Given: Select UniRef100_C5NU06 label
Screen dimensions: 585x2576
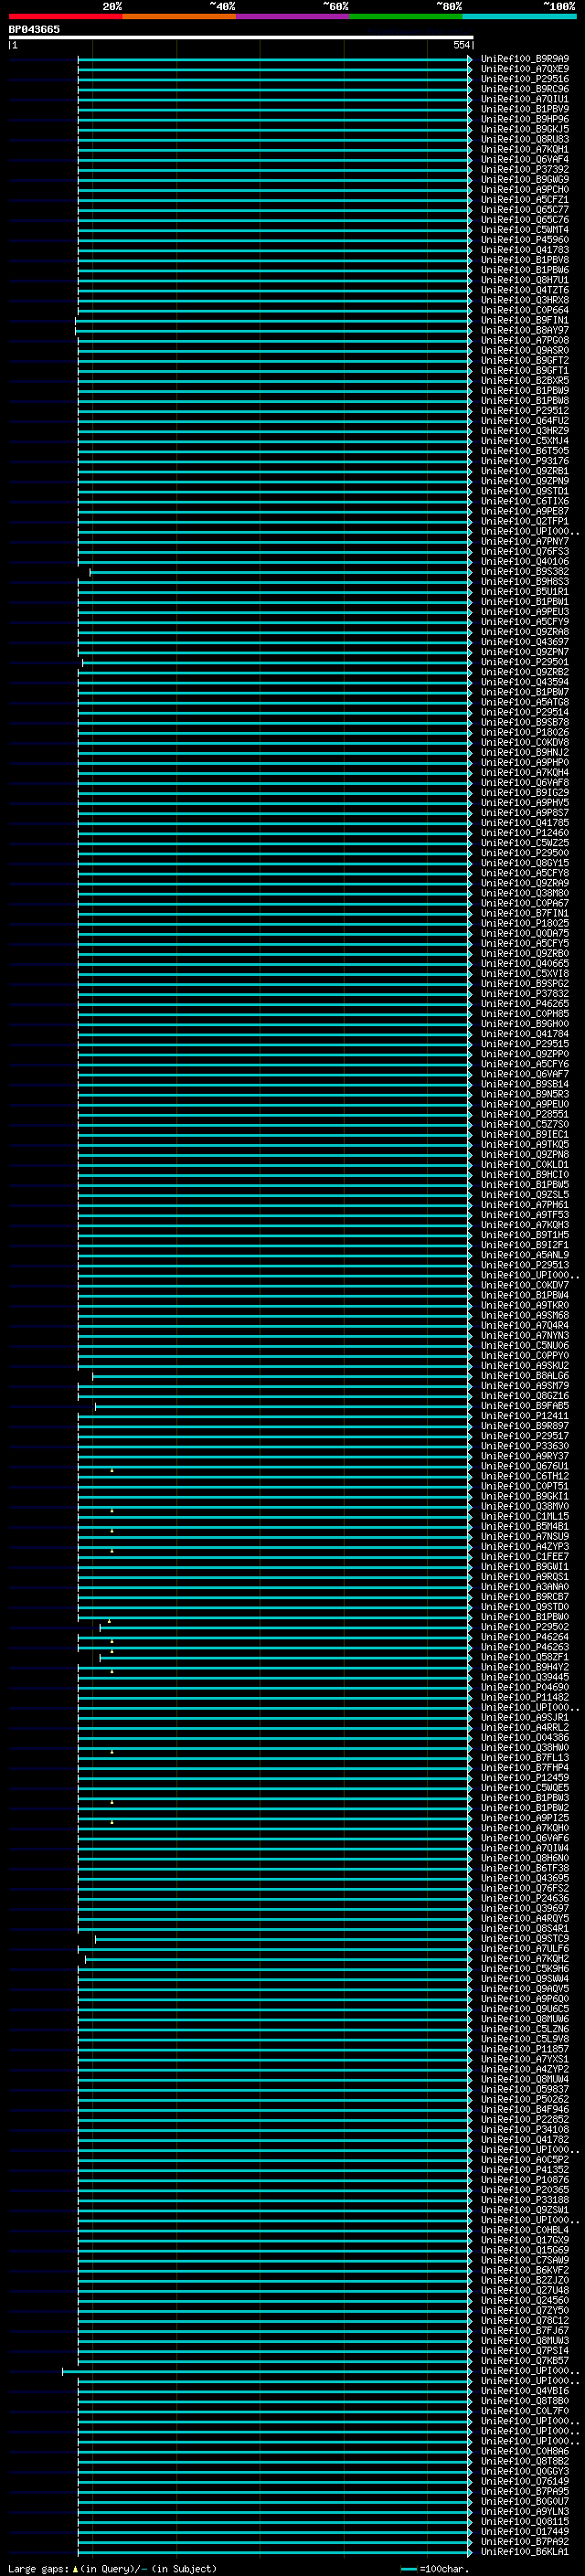Looking at the screenshot, I should click(x=525, y=1345).
